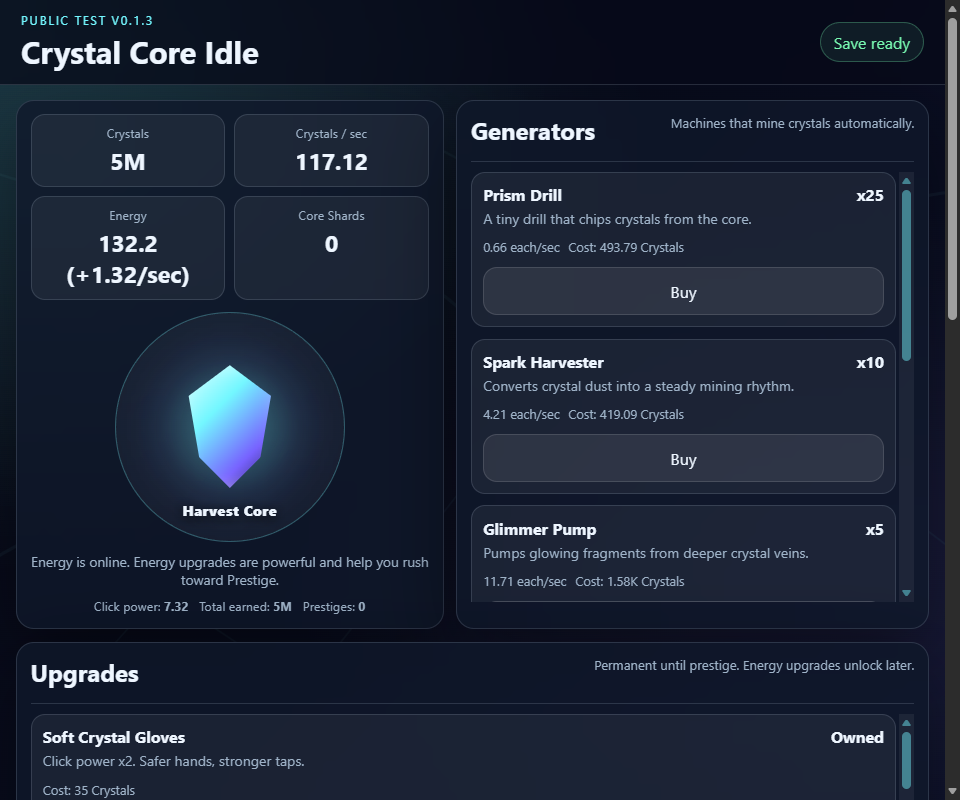960x800 pixels.
Task: Click the Prism Drill title
Action: click(x=522, y=195)
